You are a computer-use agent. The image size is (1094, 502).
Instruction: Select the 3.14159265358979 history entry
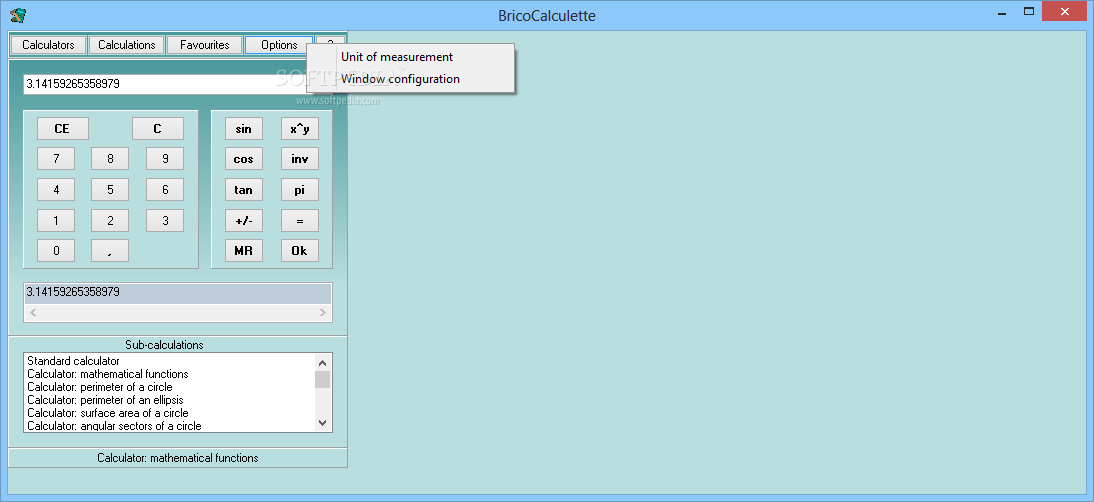pyautogui.click(x=177, y=292)
